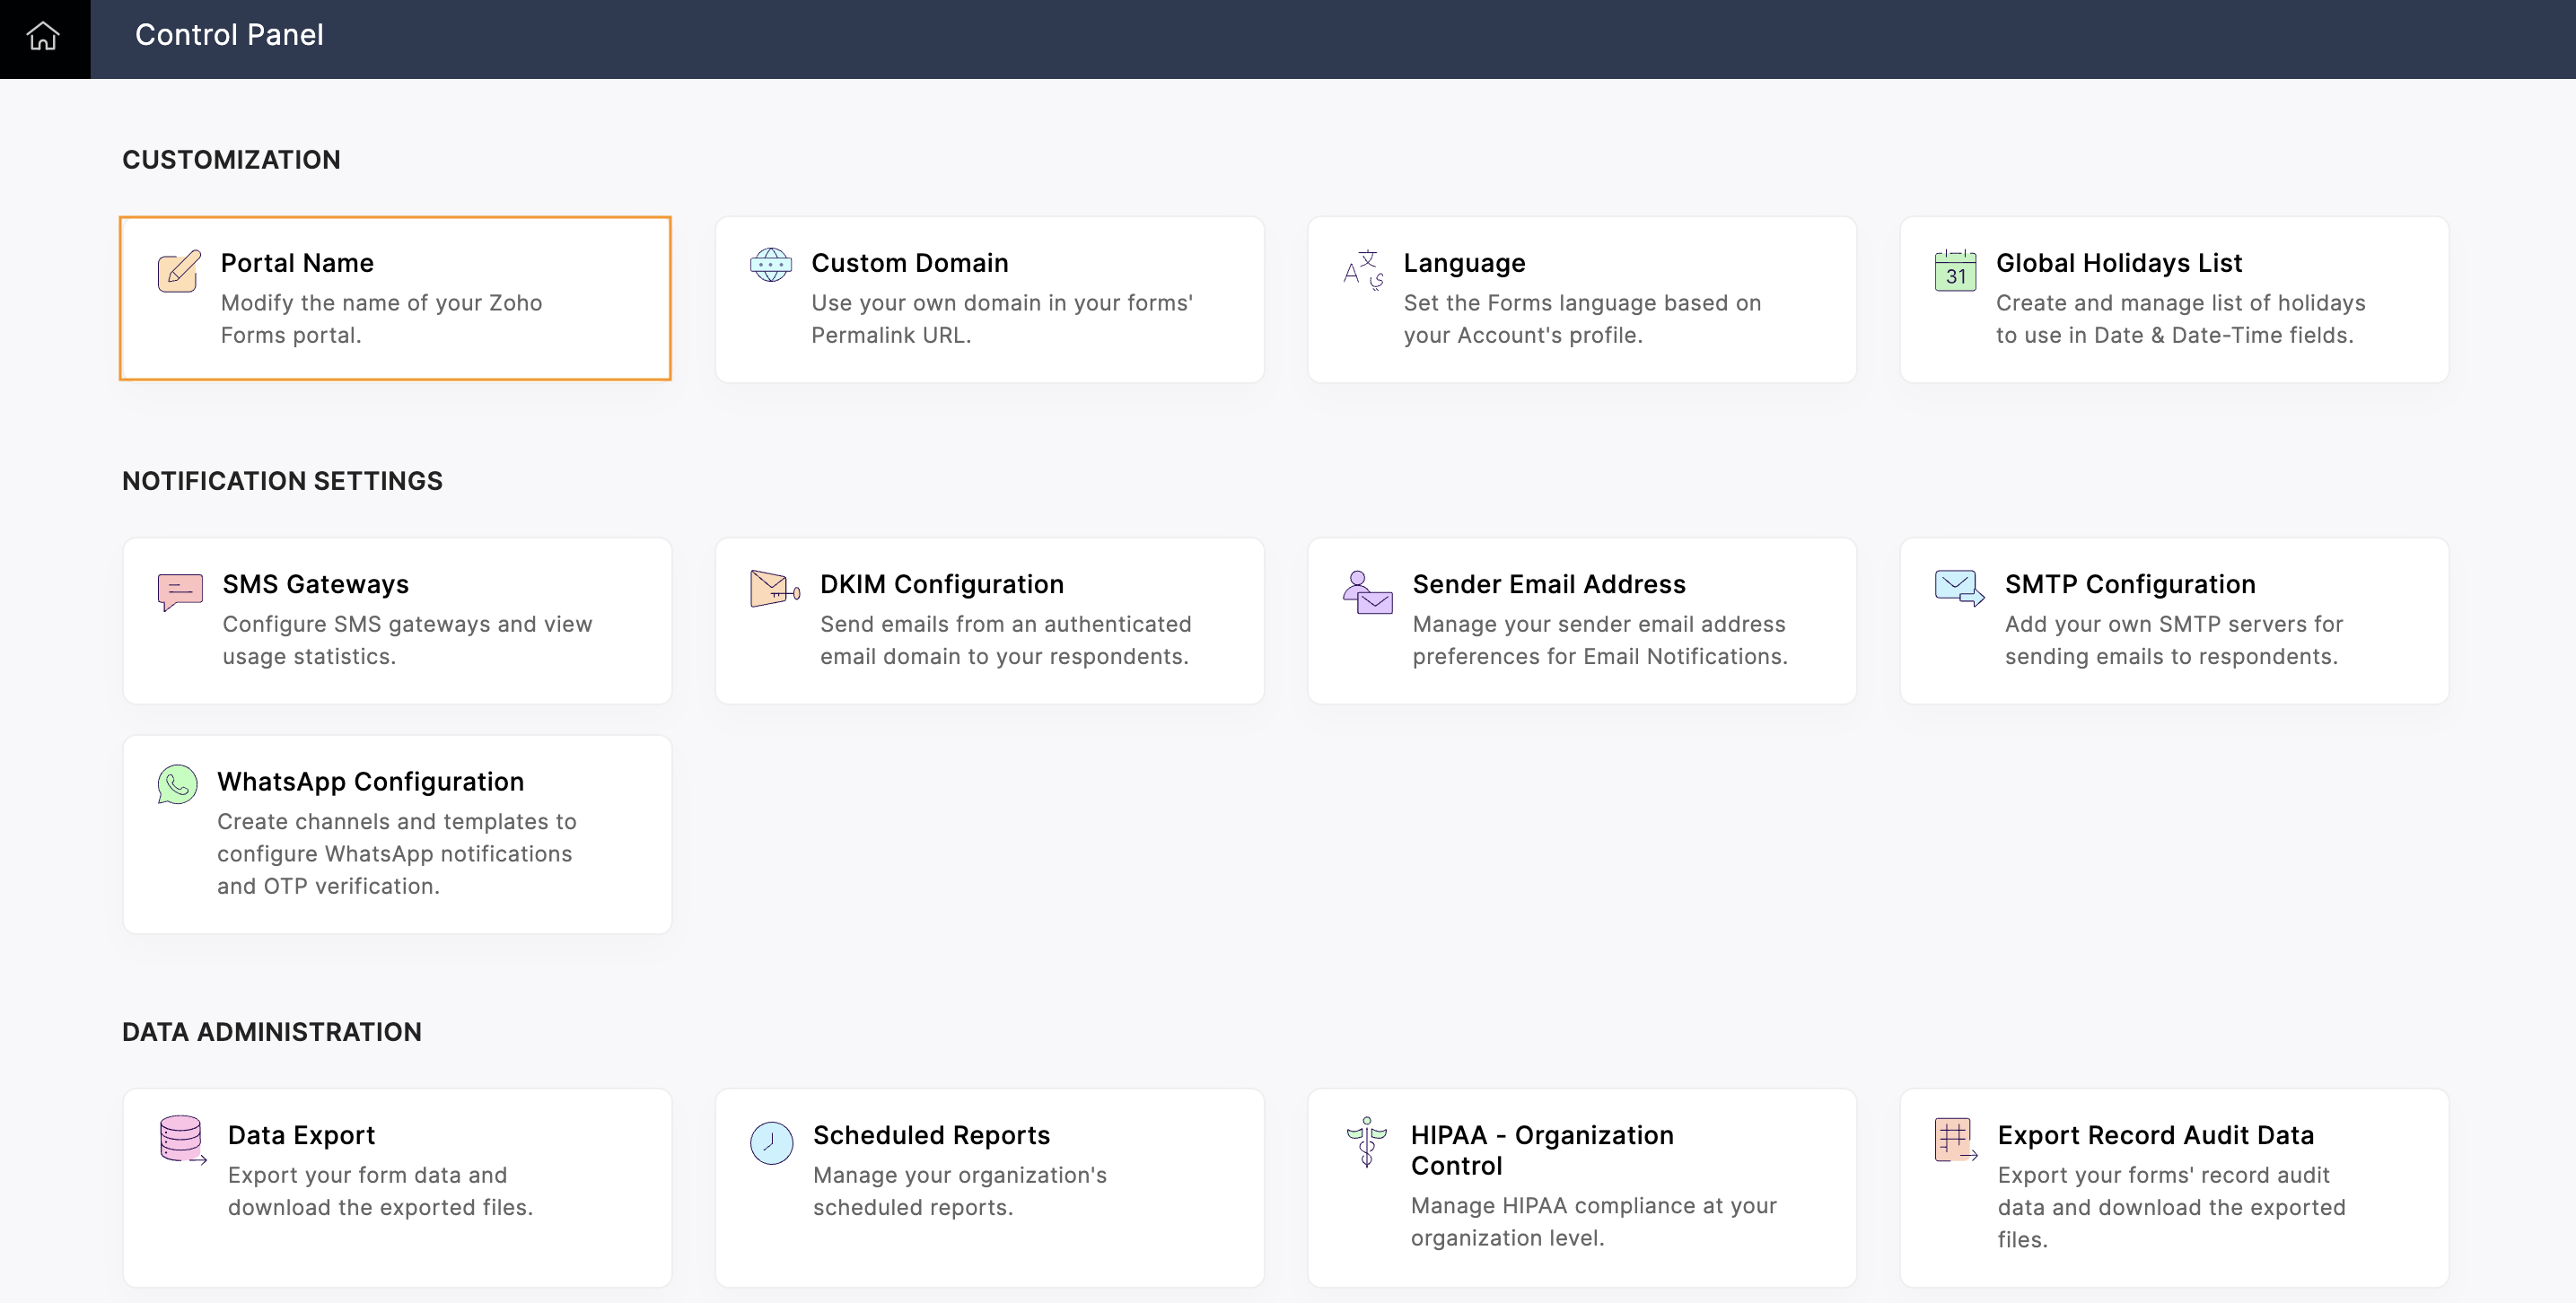Click the HIPAA caduceus icon
Screen dimensions: 2576x1303
(x=1366, y=1142)
